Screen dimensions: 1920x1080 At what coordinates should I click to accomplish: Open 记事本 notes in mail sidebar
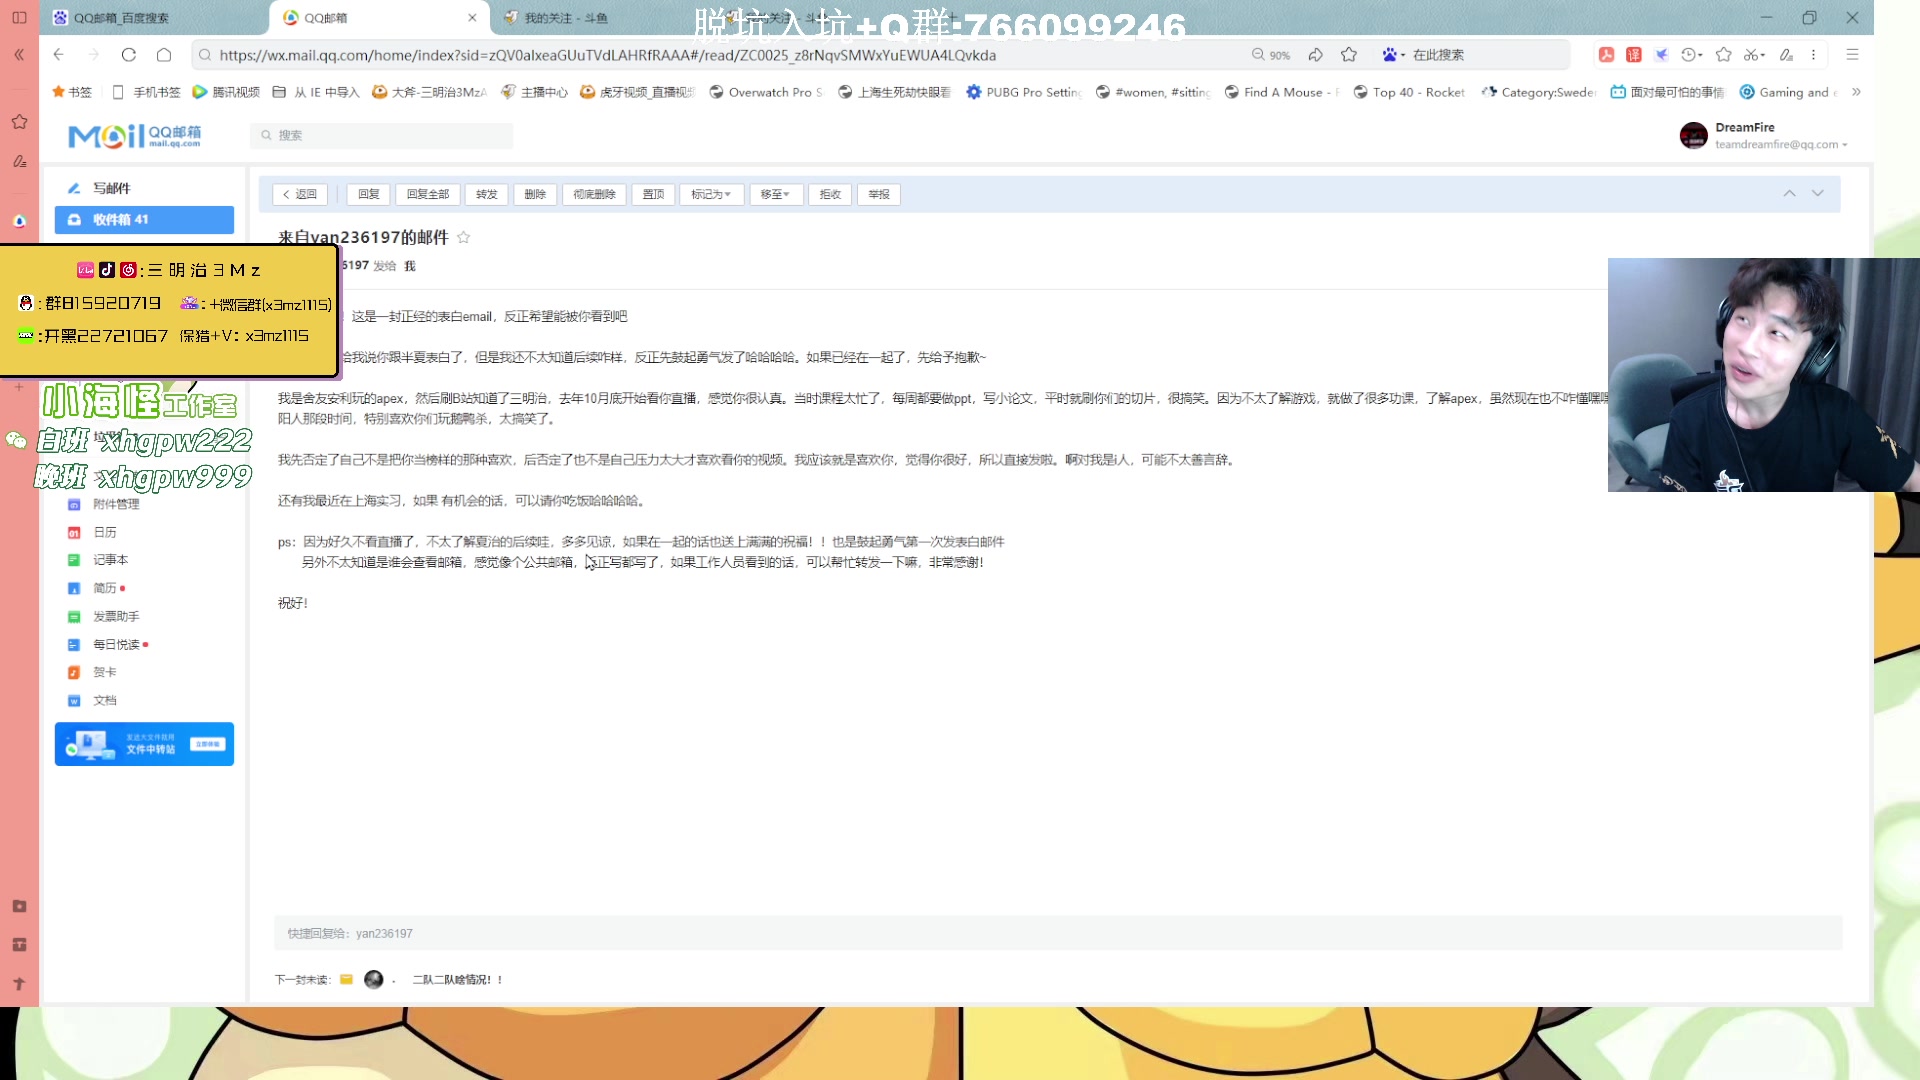110,560
